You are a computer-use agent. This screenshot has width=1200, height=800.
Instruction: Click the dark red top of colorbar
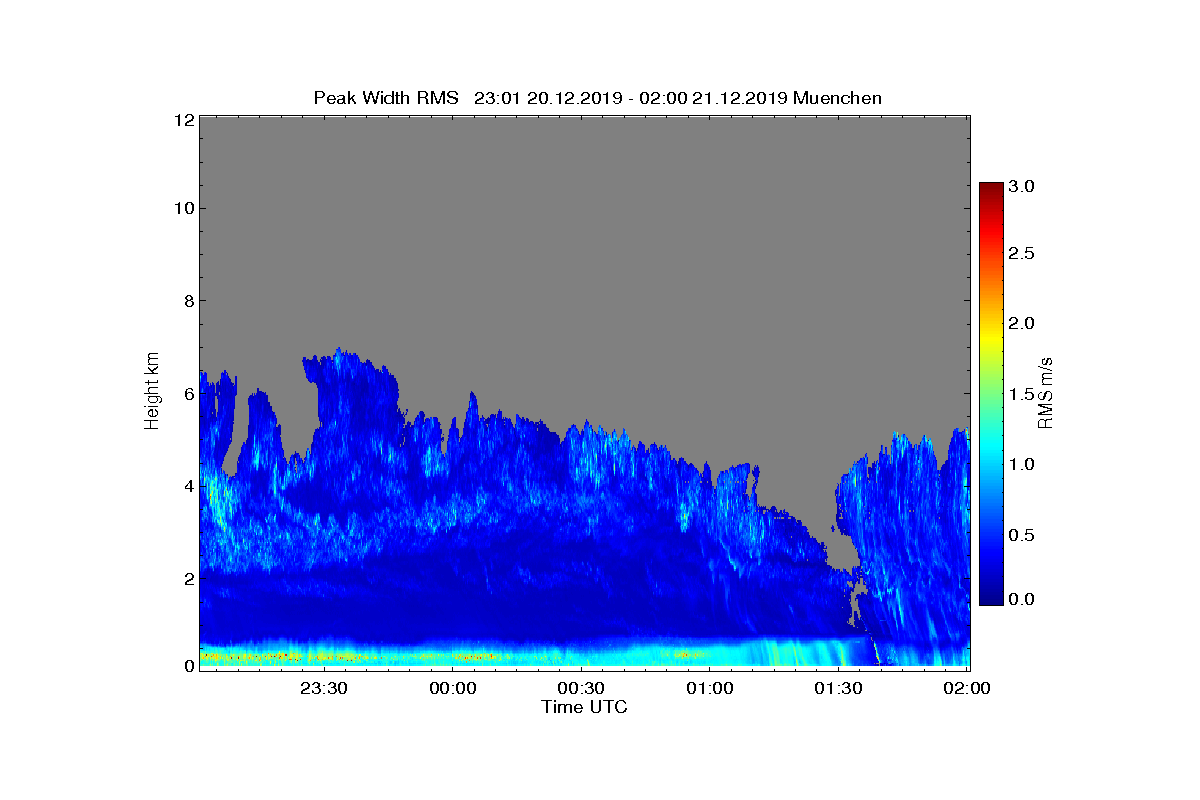click(x=991, y=190)
